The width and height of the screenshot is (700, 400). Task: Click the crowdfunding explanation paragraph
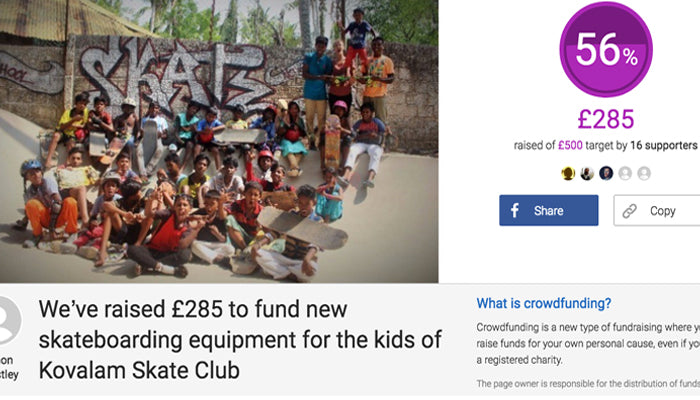pyautogui.click(x=588, y=343)
